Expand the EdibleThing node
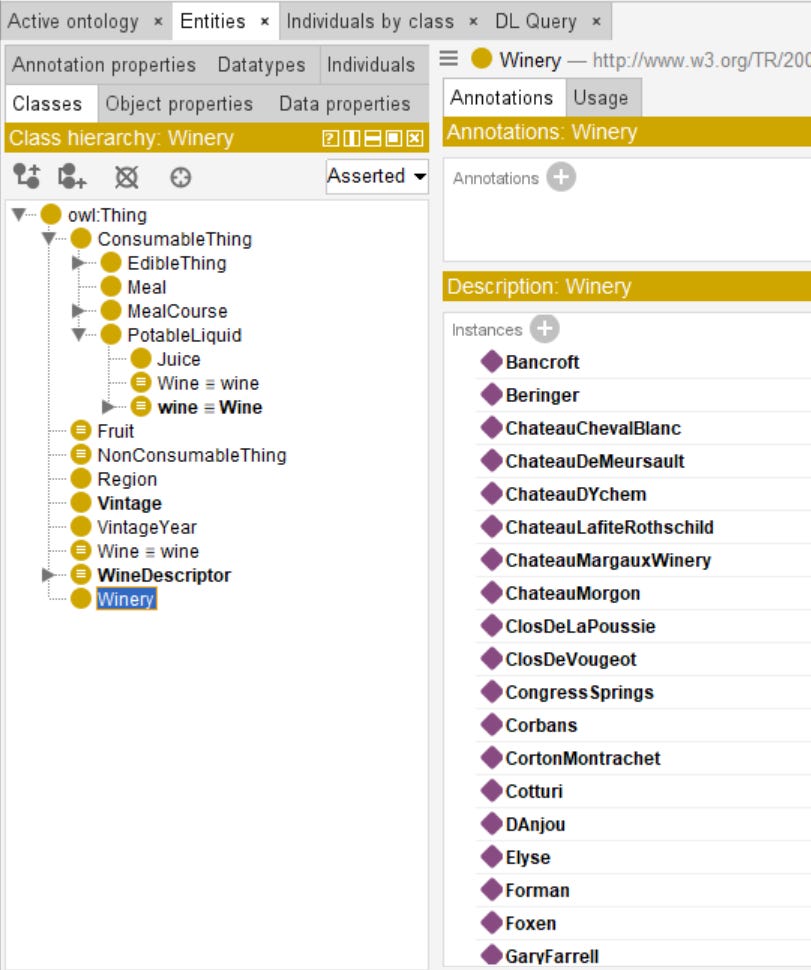The height and width of the screenshot is (970, 811). [x=78, y=263]
